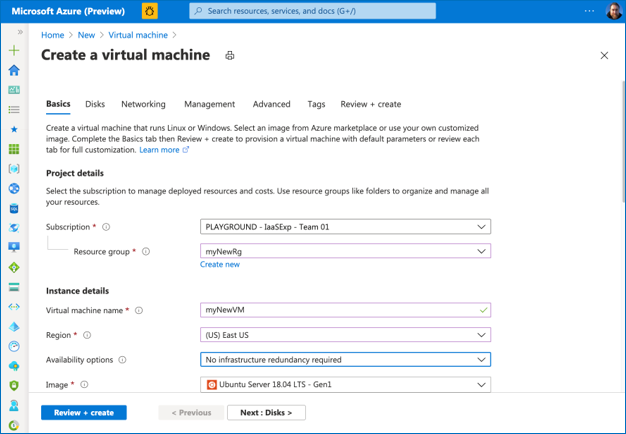Click the Review + create button
The image size is (626, 434).
click(x=84, y=412)
